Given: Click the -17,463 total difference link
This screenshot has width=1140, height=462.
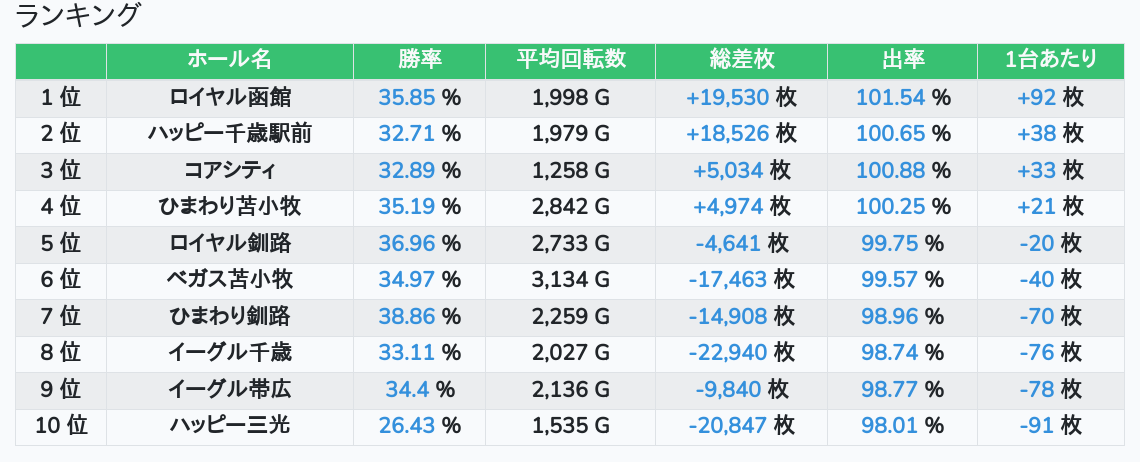Looking at the screenshot, I should (728, 280).
